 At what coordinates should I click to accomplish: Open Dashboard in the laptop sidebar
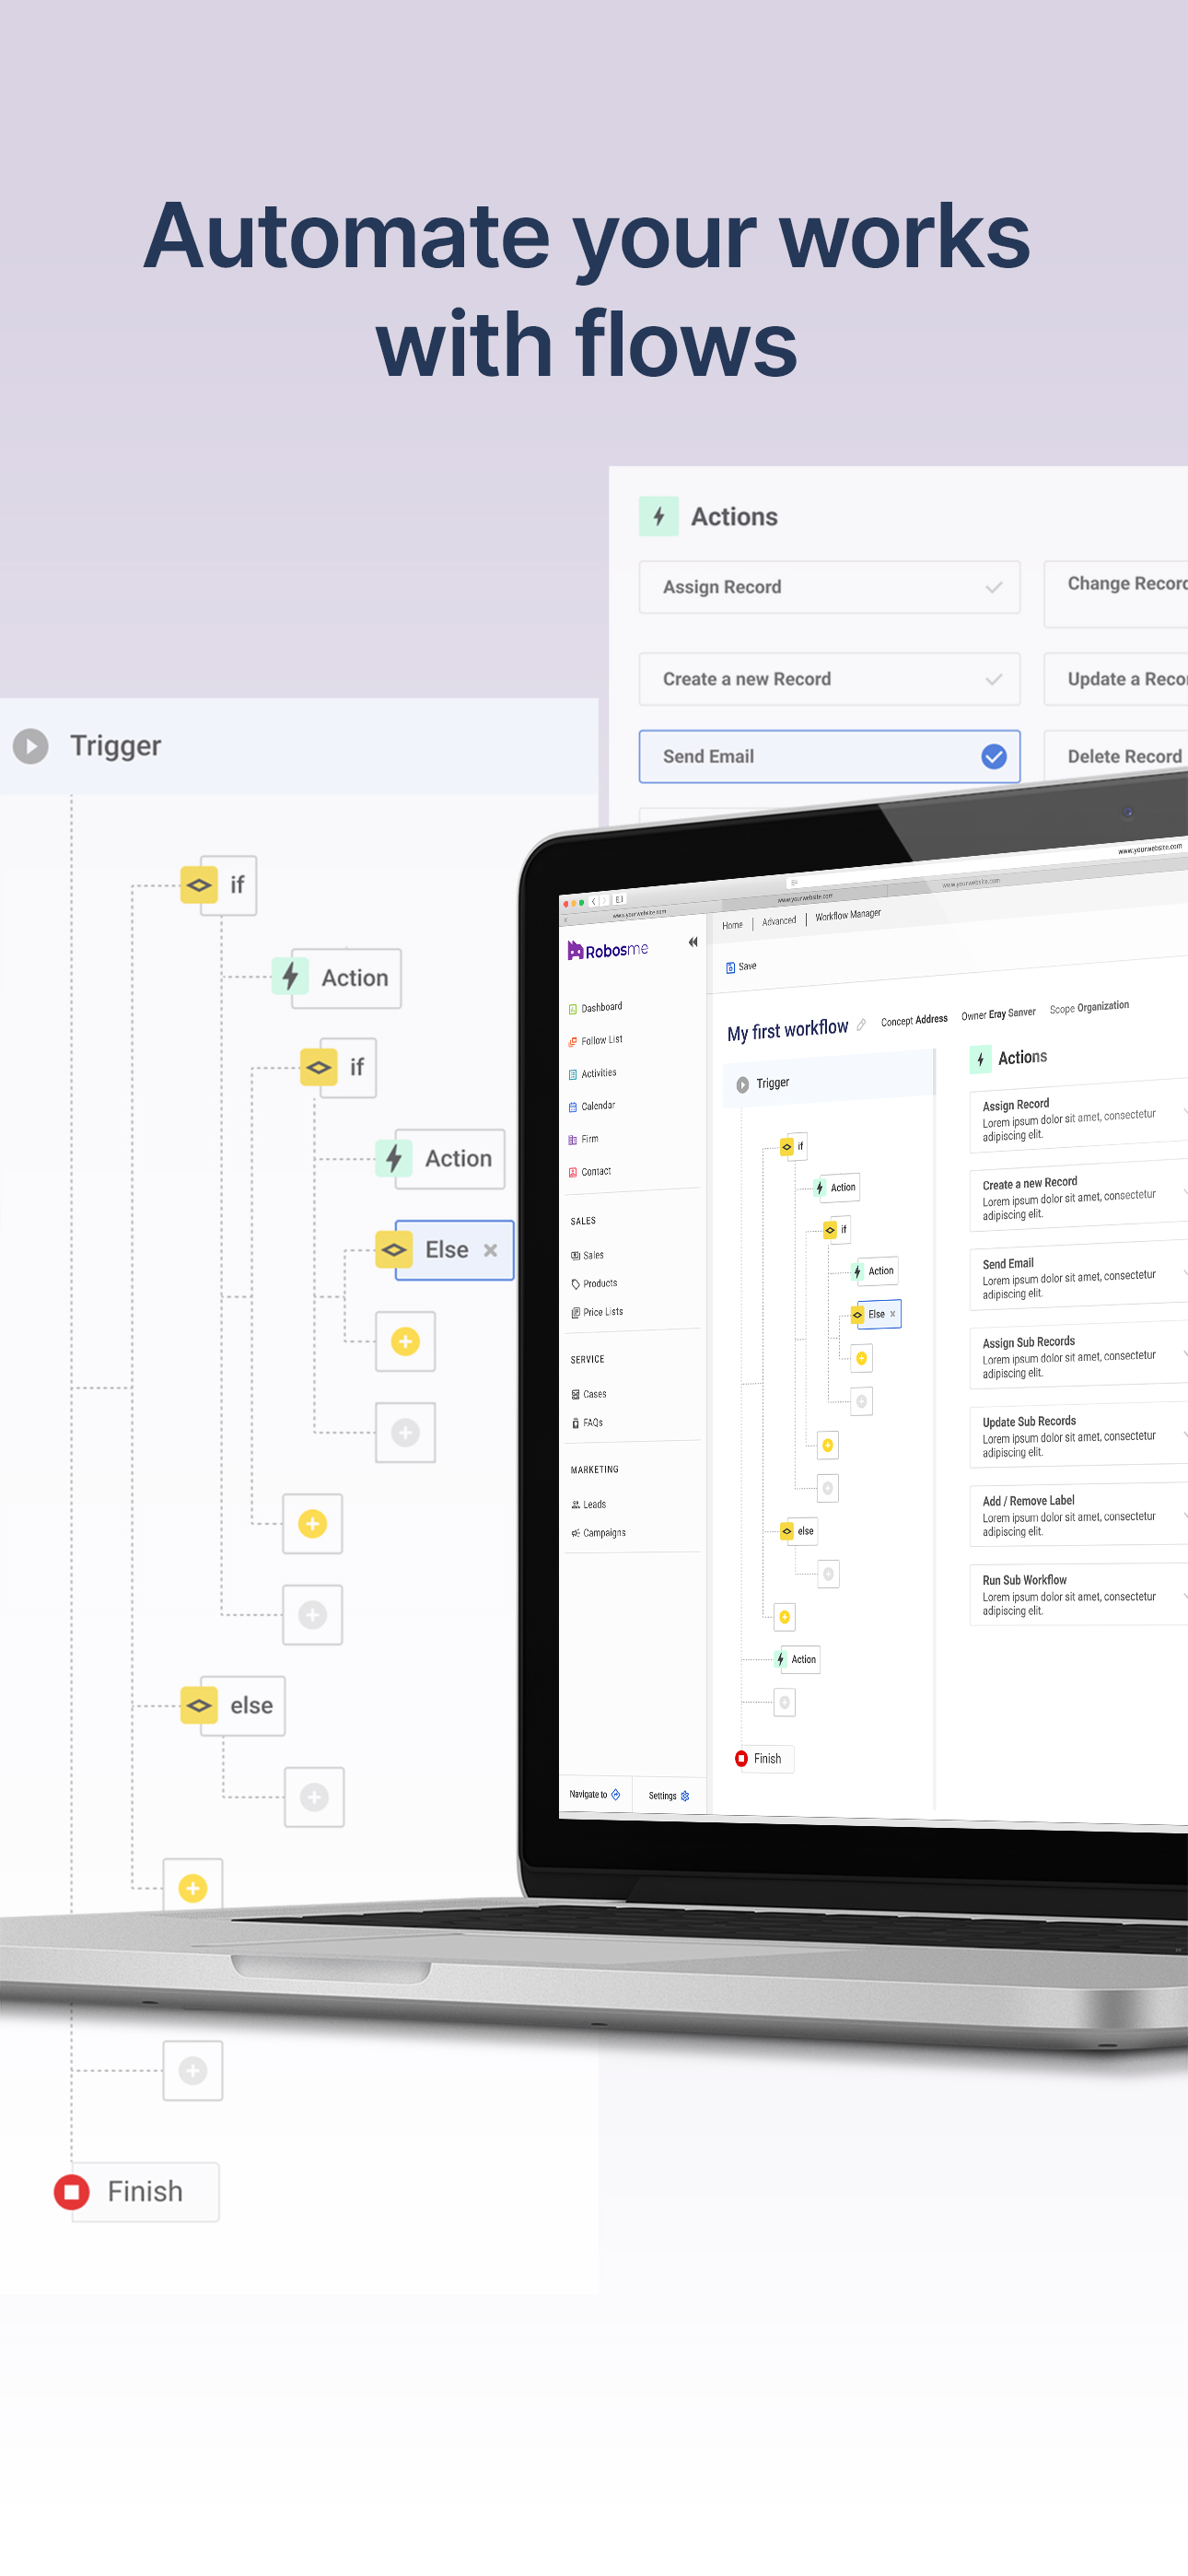(596, 1007)
